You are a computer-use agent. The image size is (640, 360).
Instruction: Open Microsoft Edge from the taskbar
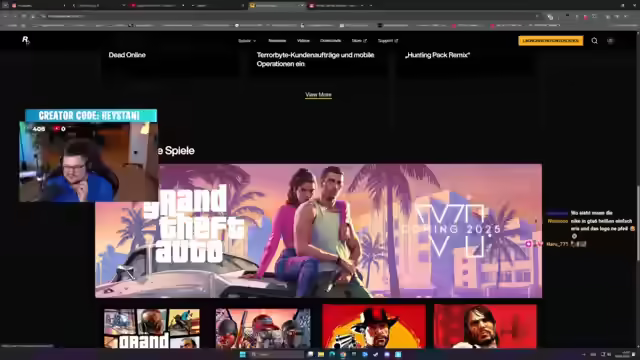click(x=332, y=354)
